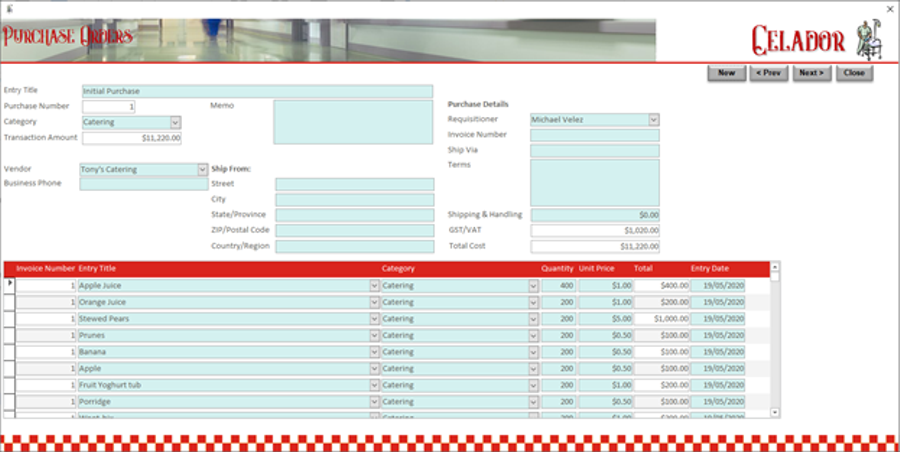Click the Celador logo image
The width and height of the screenshot is (900, 452).
(819, 40)
